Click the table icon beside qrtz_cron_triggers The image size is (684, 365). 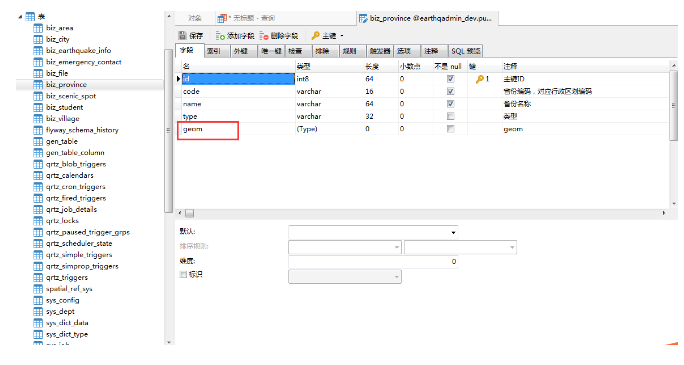pyautogui.click(x=38, y=187)
